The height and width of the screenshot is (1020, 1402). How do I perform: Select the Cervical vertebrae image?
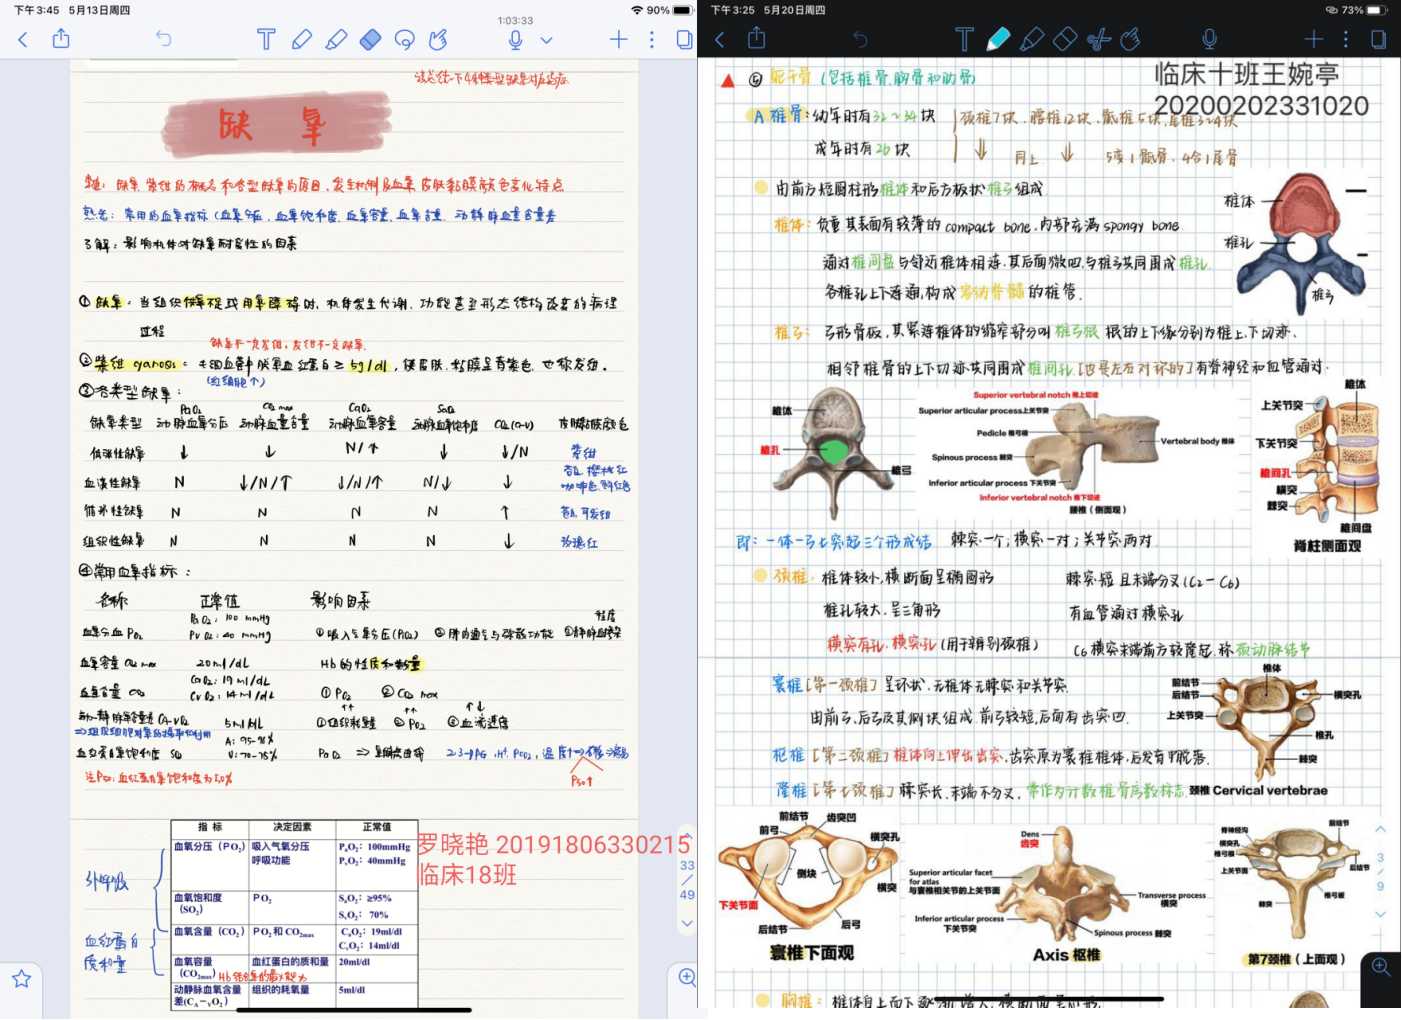(1262, 732)
